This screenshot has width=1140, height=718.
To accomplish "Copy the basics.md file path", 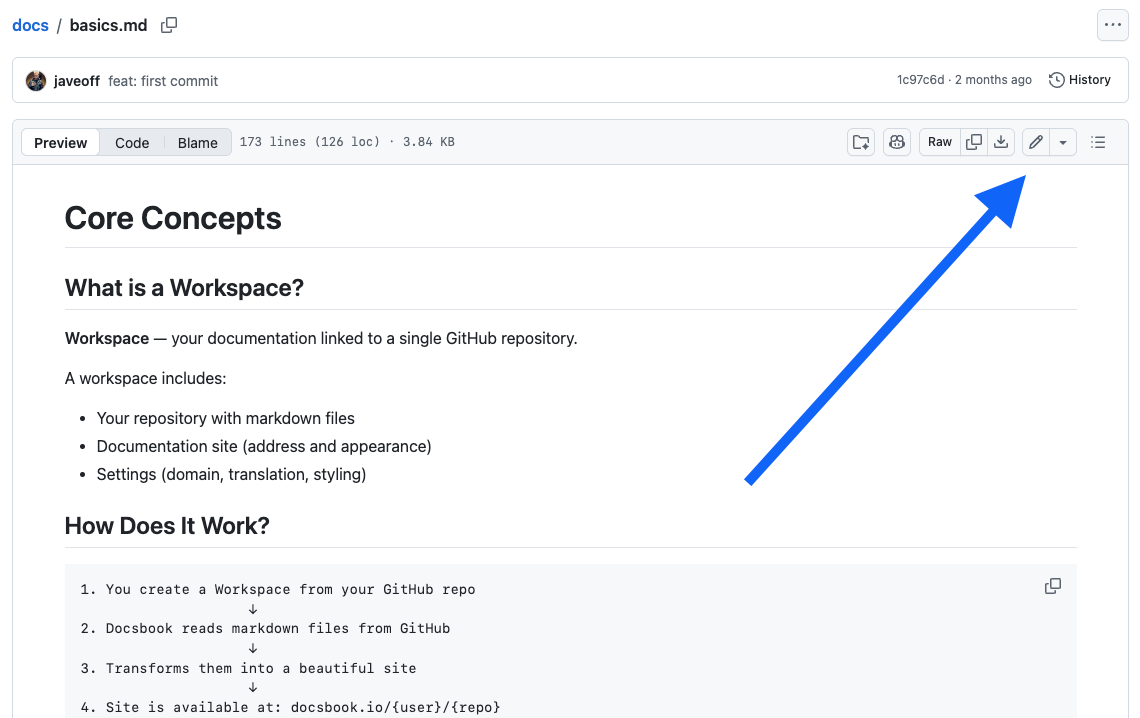I will (169, 25).
